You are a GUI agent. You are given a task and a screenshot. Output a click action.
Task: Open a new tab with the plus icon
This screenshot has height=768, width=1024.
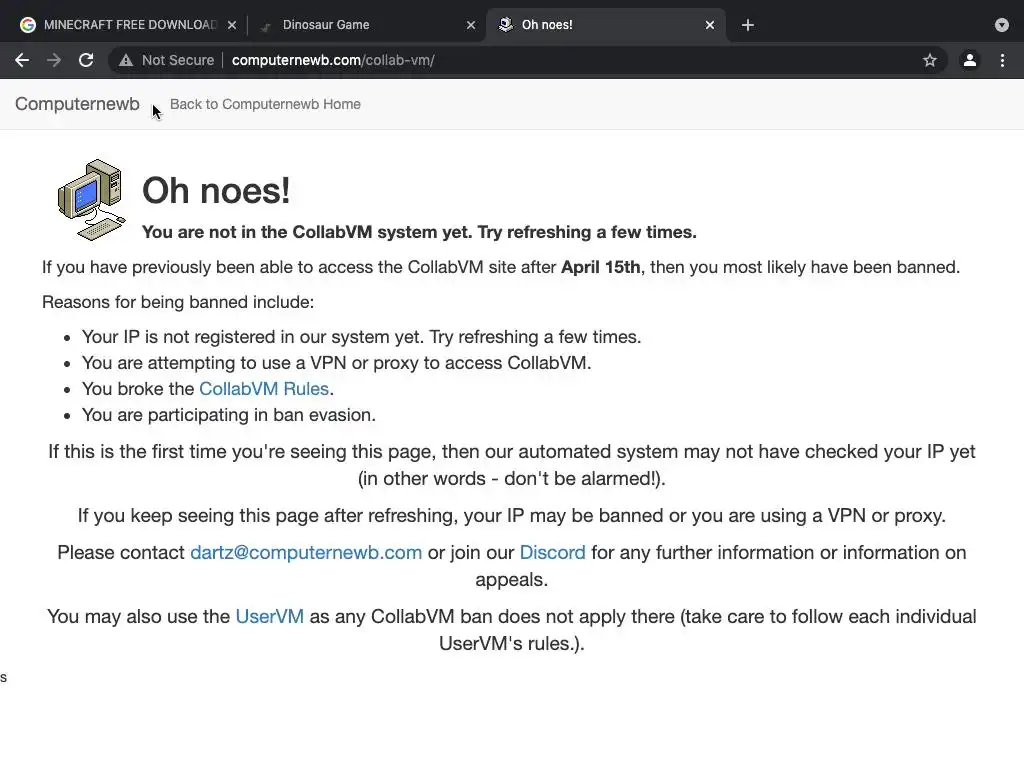pos(748,25)
